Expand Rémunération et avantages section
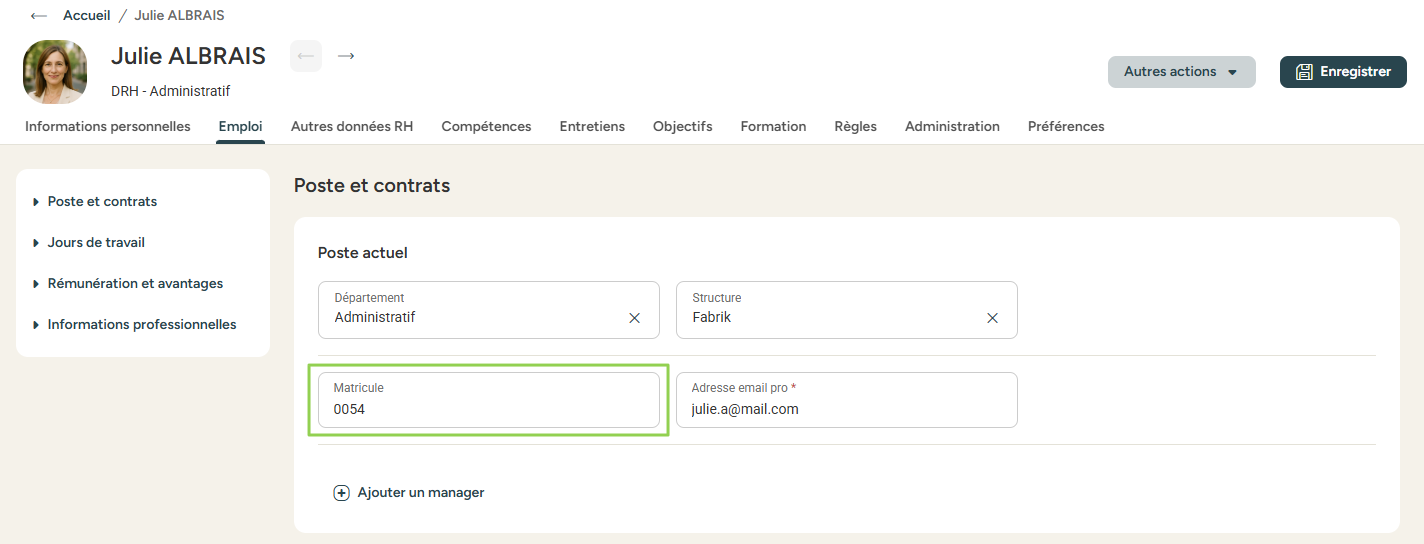The height and width of the screenshot is (544, 1424). 135,283
